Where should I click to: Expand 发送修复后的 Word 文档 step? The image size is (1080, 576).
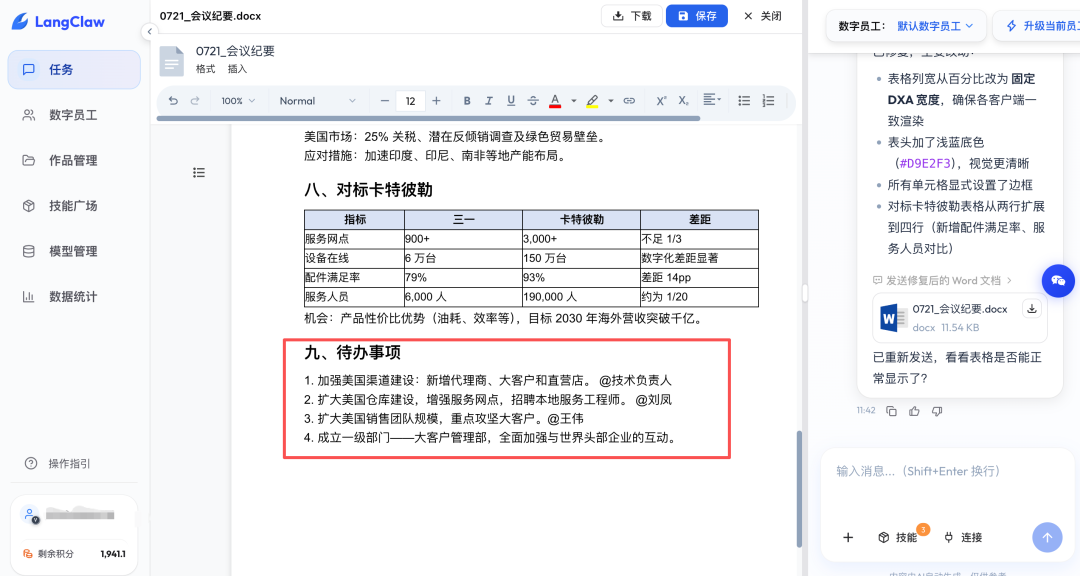tap(942, 280)
